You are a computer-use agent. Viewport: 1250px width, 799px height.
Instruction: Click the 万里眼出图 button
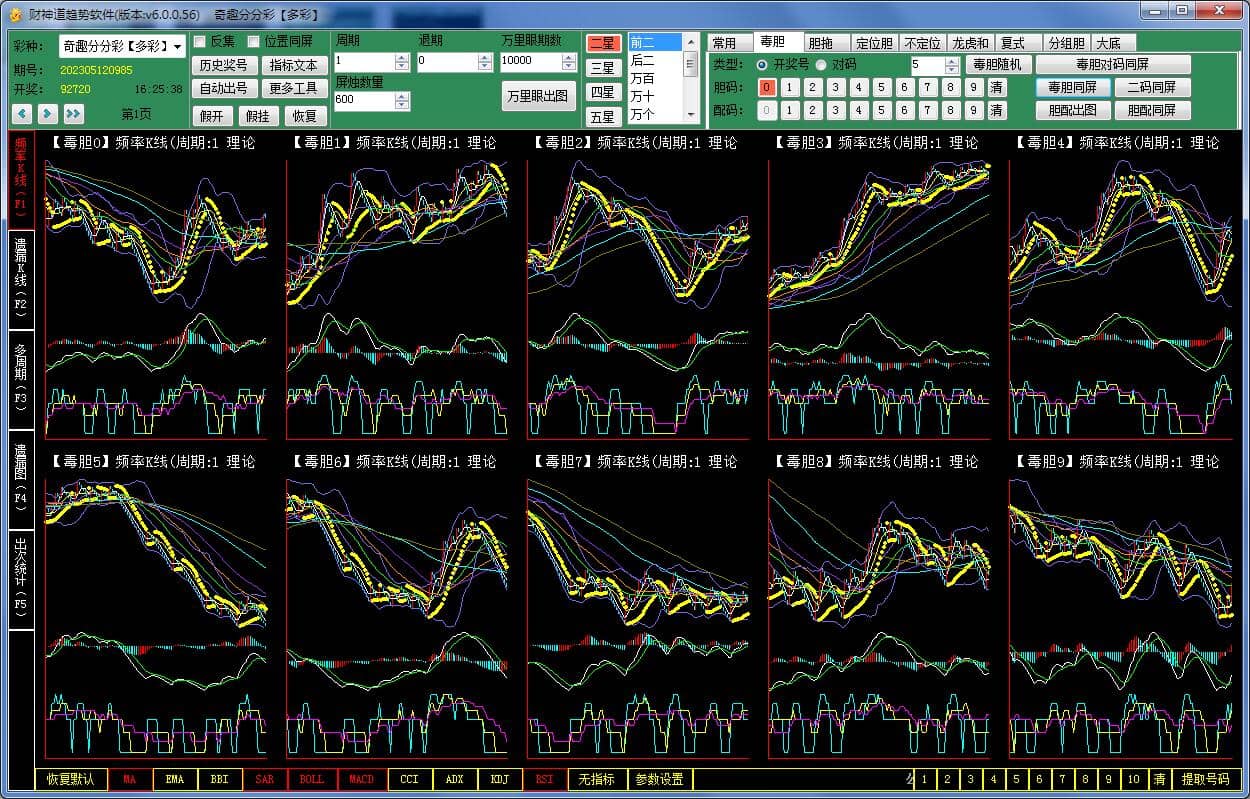pyautogui.click(x=538, y=96)
